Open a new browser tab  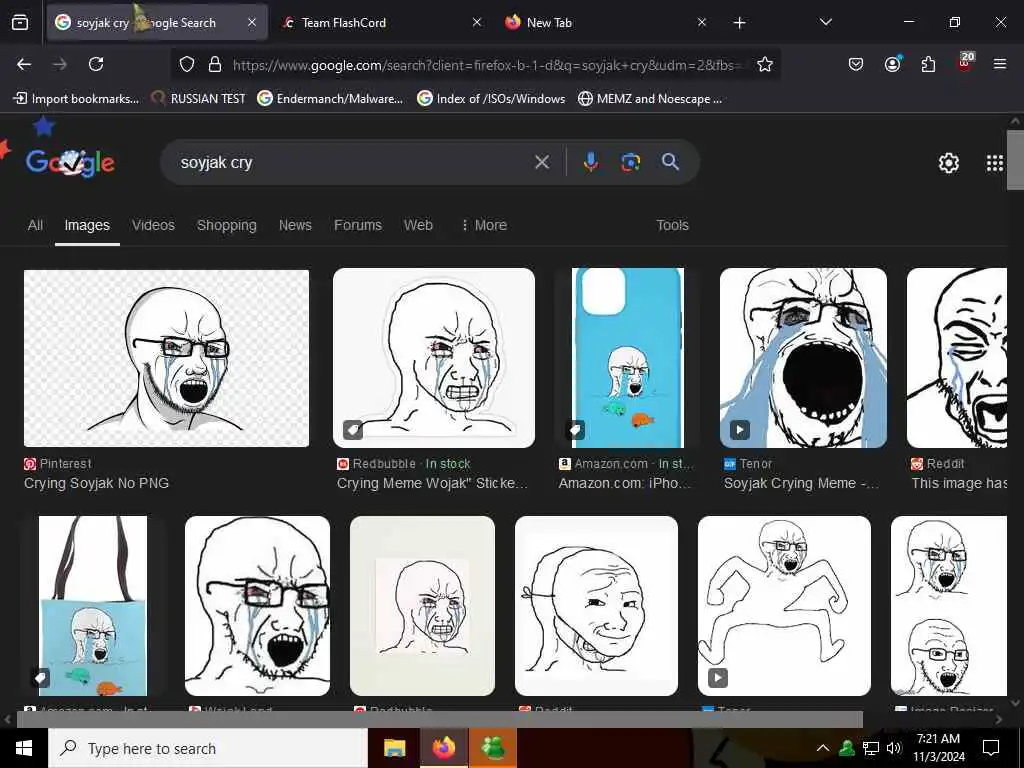pos(739,23)
